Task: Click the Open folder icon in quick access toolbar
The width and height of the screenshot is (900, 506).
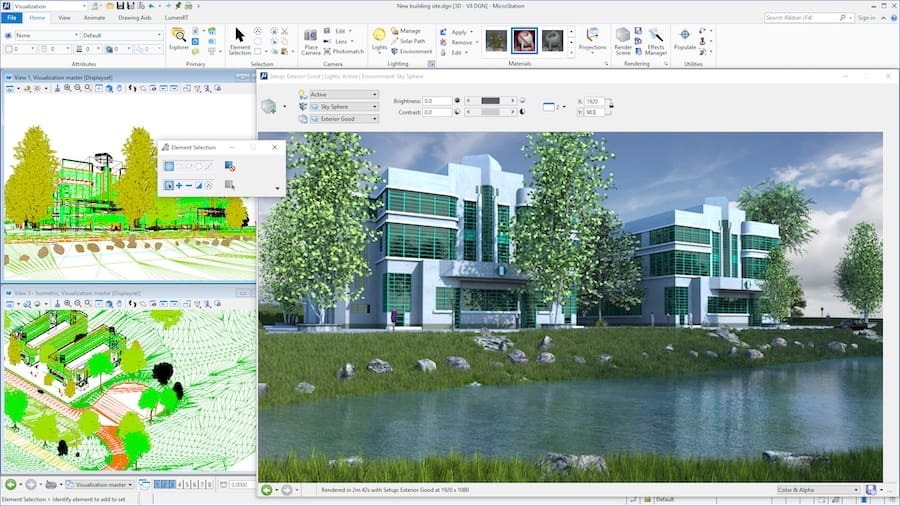Action: (x=110, y=6)
